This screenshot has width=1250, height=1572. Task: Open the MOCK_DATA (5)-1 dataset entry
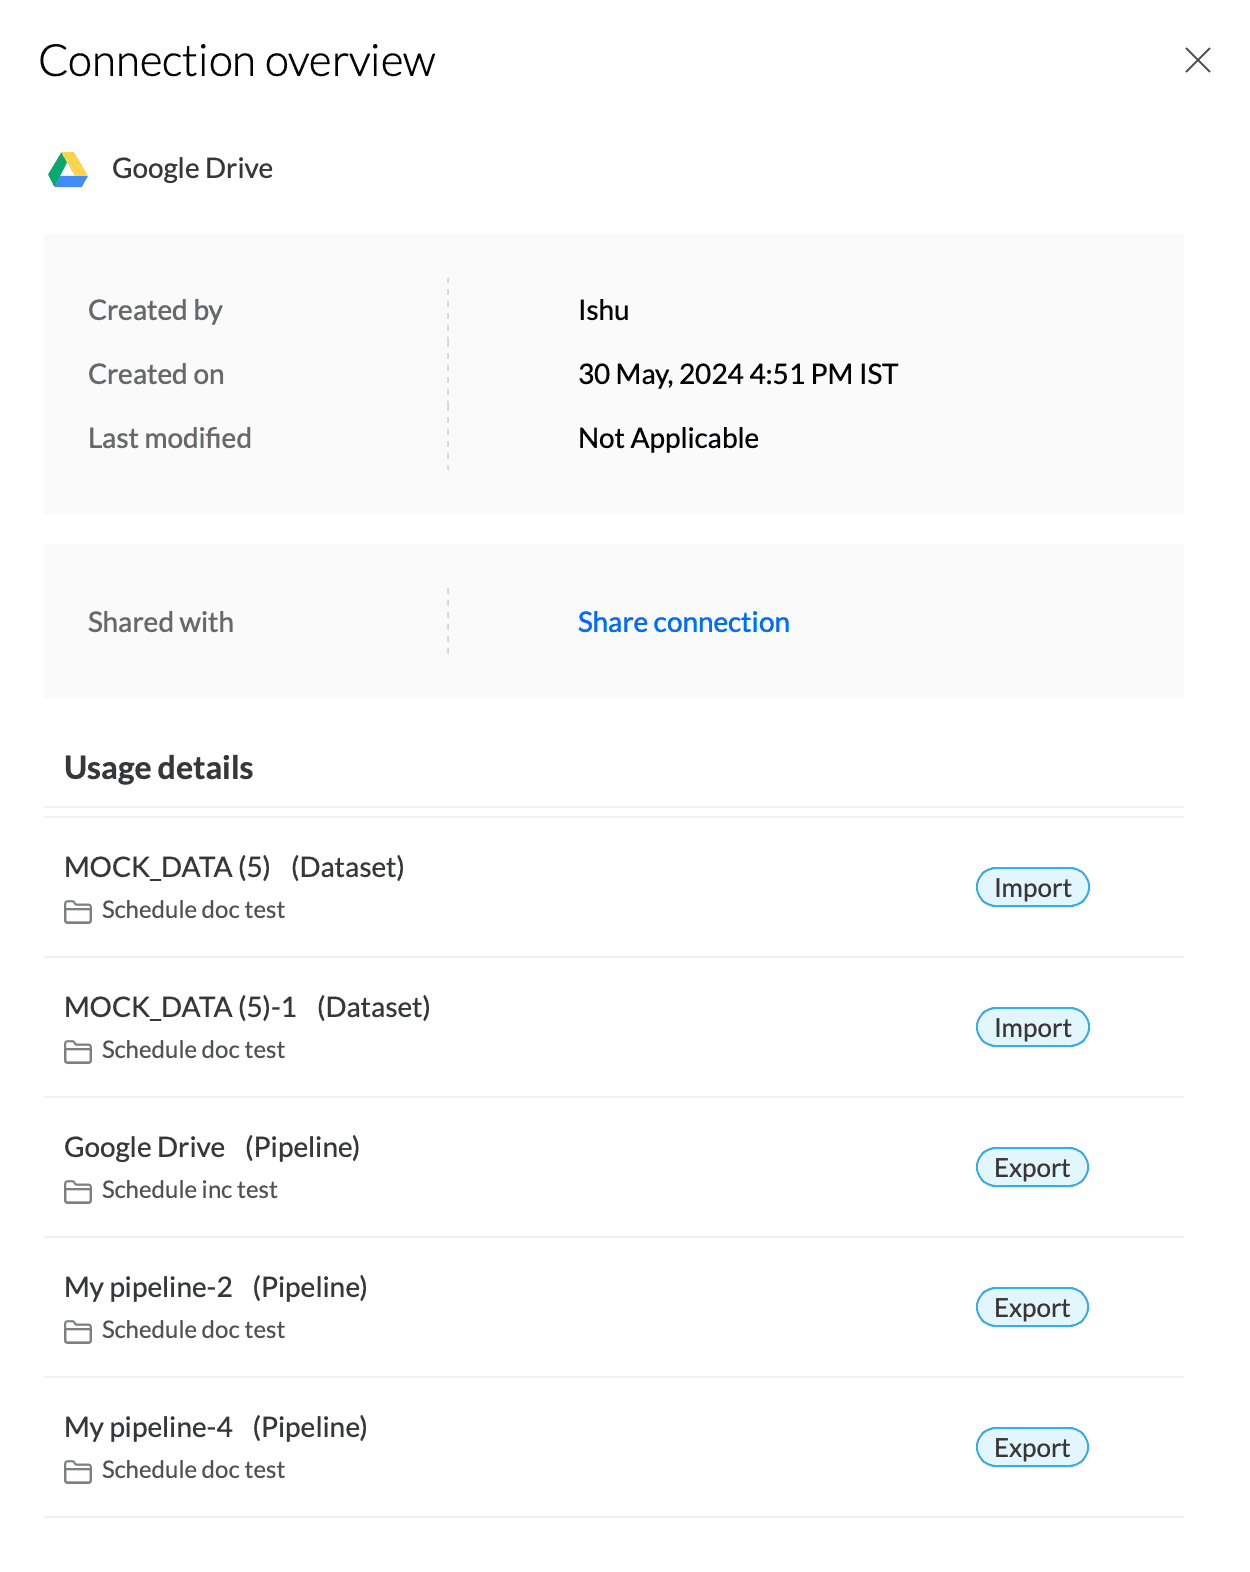pos(180,1007)
